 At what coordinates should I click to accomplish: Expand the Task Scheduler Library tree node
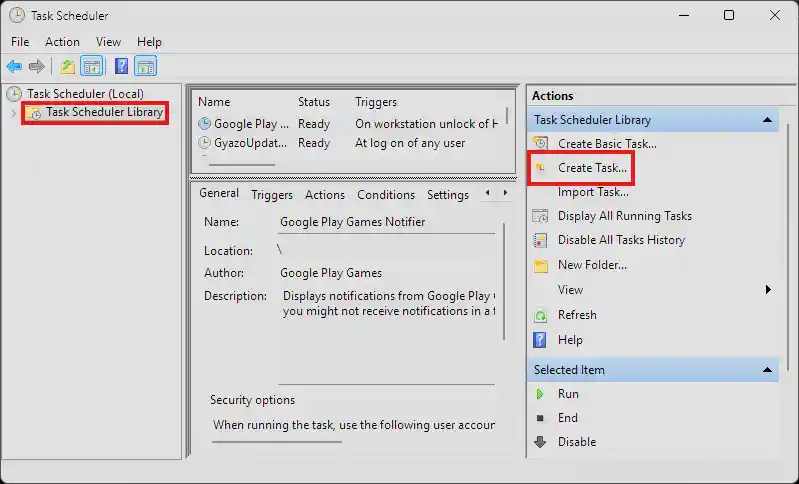coord(14,113)
